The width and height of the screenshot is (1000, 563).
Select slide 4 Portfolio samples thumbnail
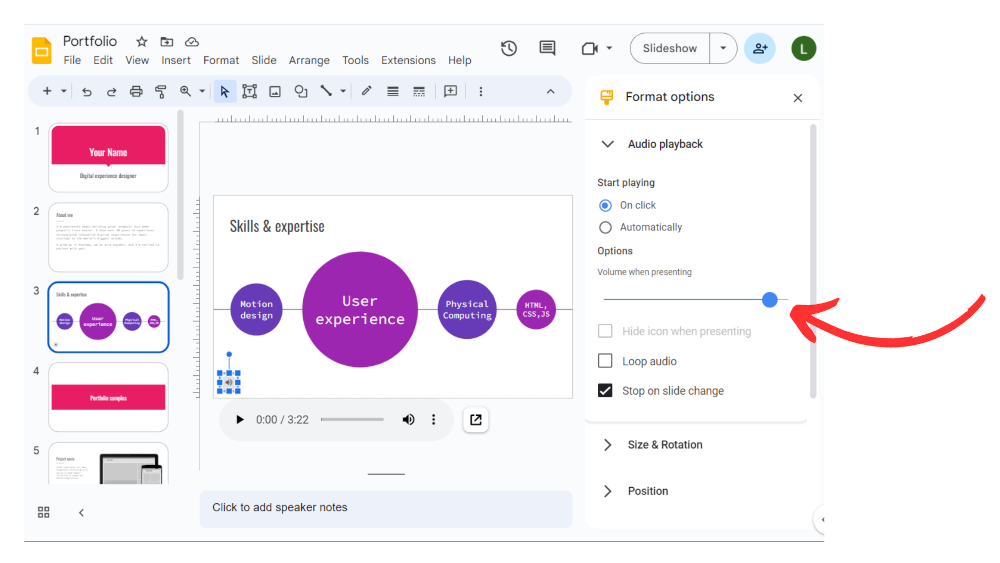[x=108, y=397]
